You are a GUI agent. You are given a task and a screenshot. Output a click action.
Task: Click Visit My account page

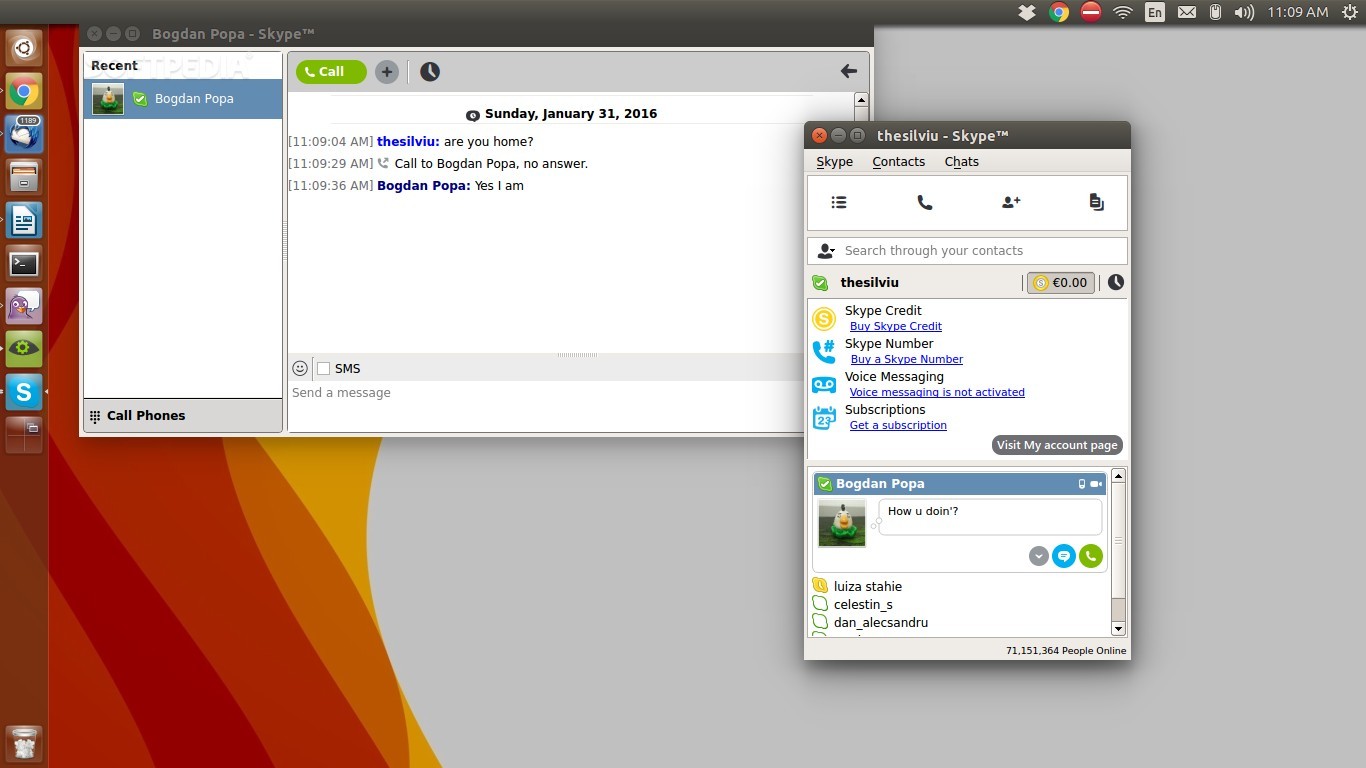1056,445
